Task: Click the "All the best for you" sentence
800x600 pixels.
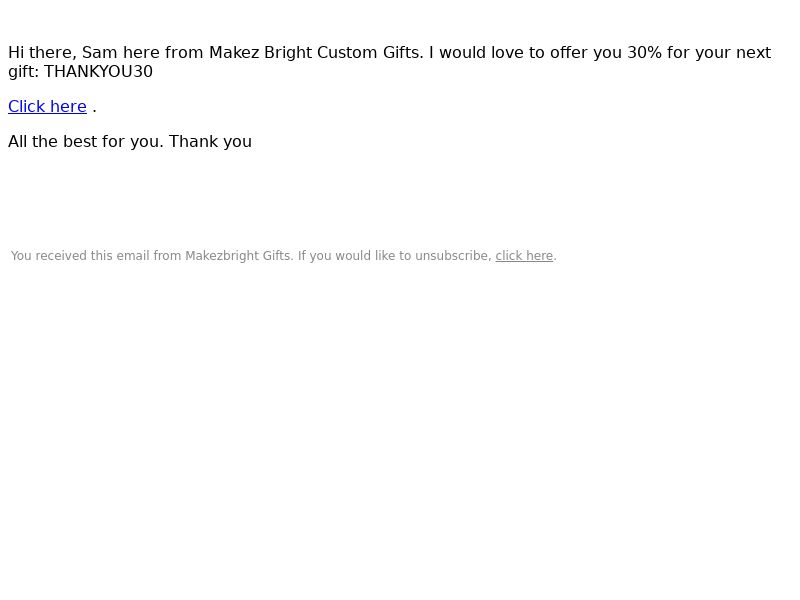Action: pyautogui.click(x=86, y=141)
